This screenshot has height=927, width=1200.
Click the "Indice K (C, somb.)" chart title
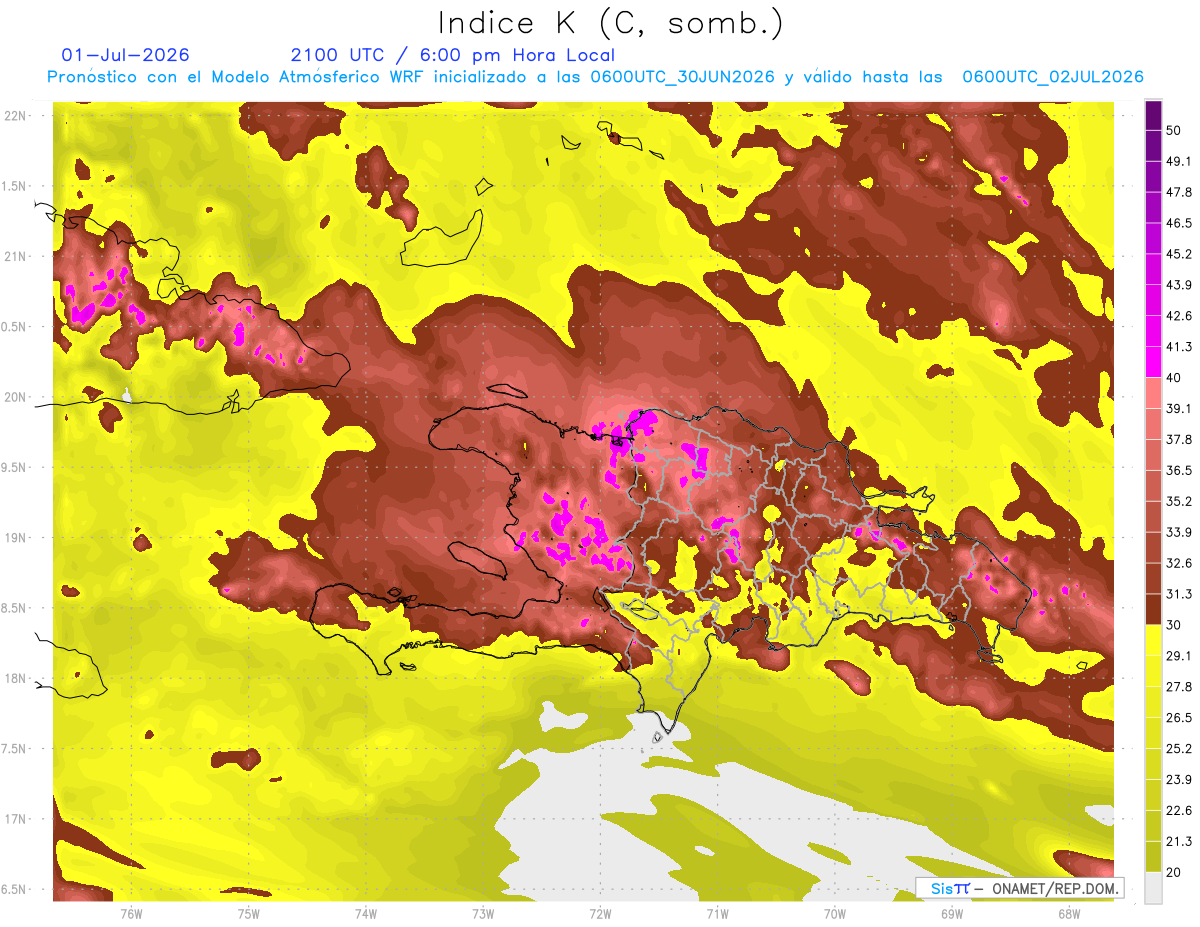tap(610, 23)
